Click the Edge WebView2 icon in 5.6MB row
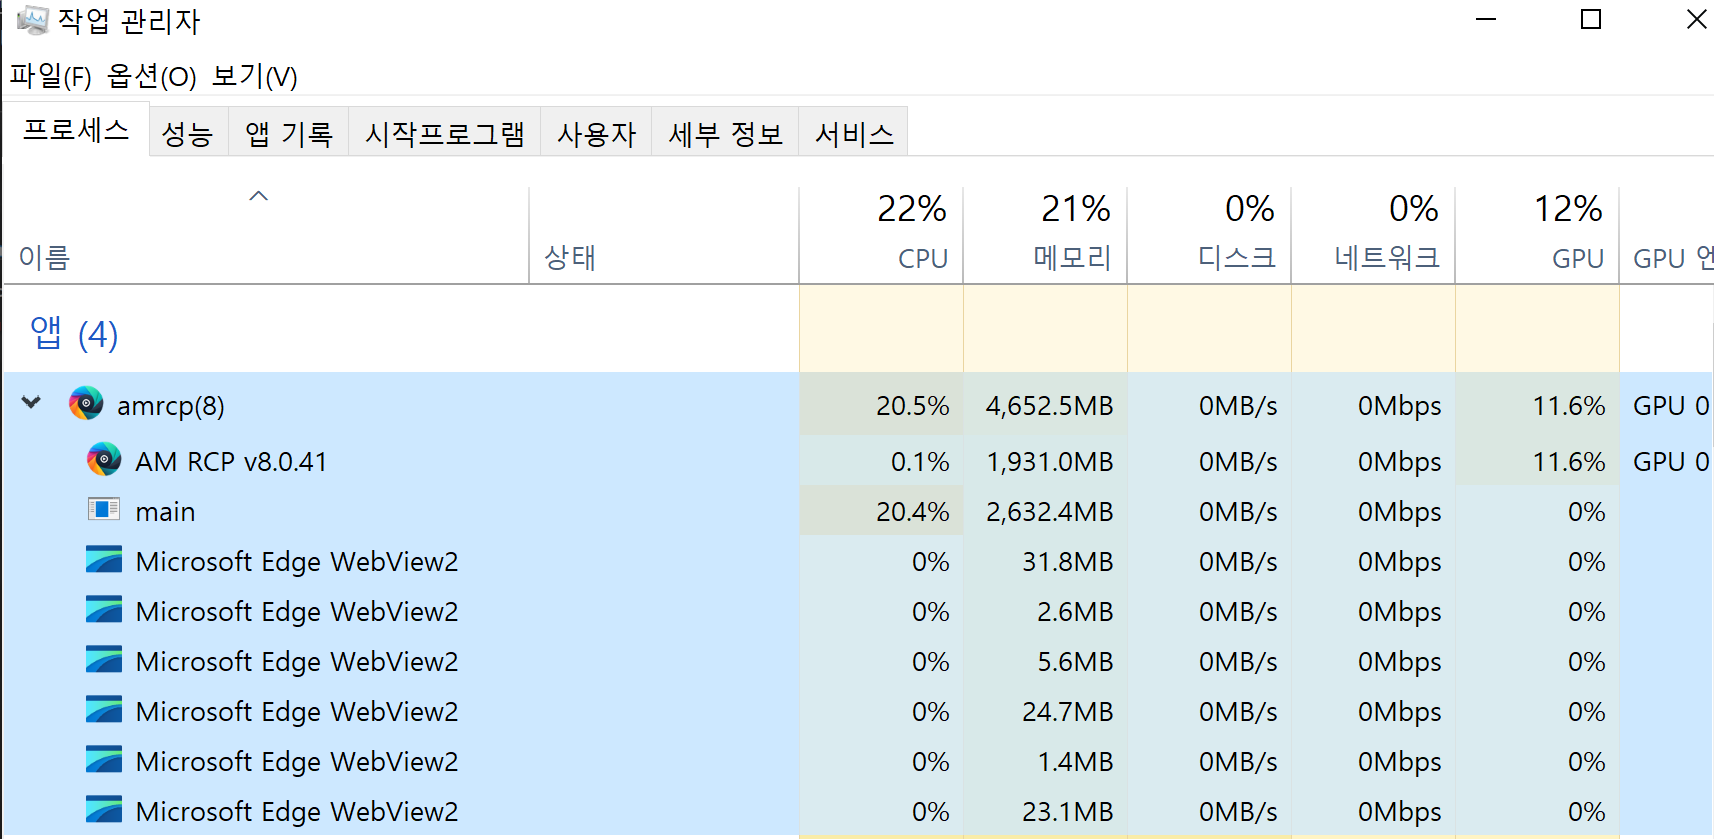The height and width of the screenshot is (839, 1714). [104, 660]
